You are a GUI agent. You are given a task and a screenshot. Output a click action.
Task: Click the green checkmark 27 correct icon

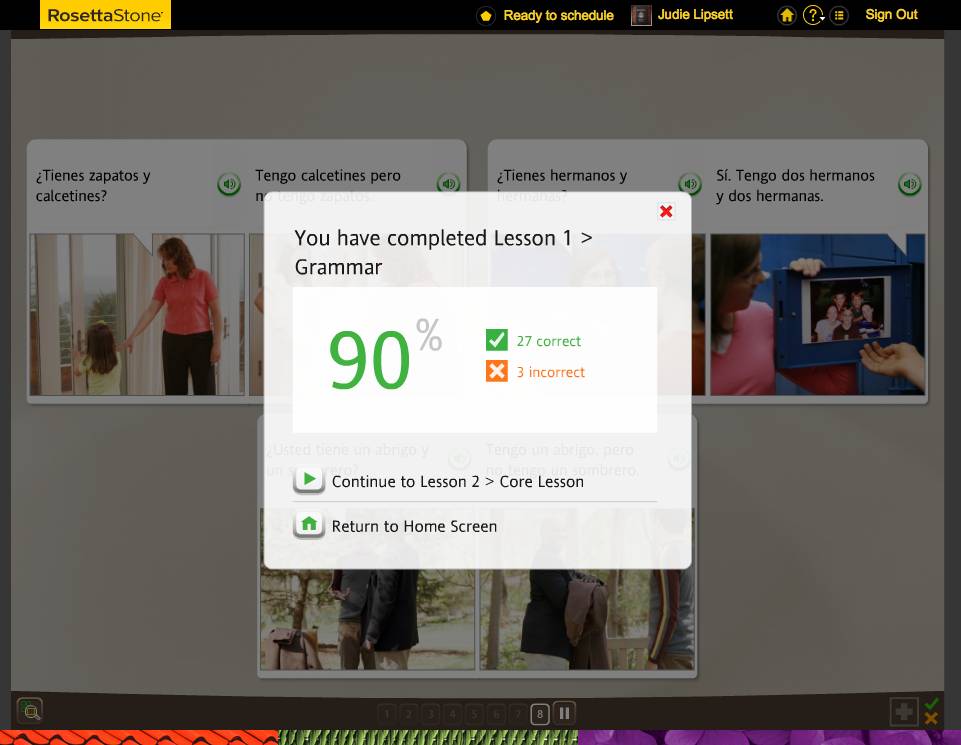pos(496,339)
